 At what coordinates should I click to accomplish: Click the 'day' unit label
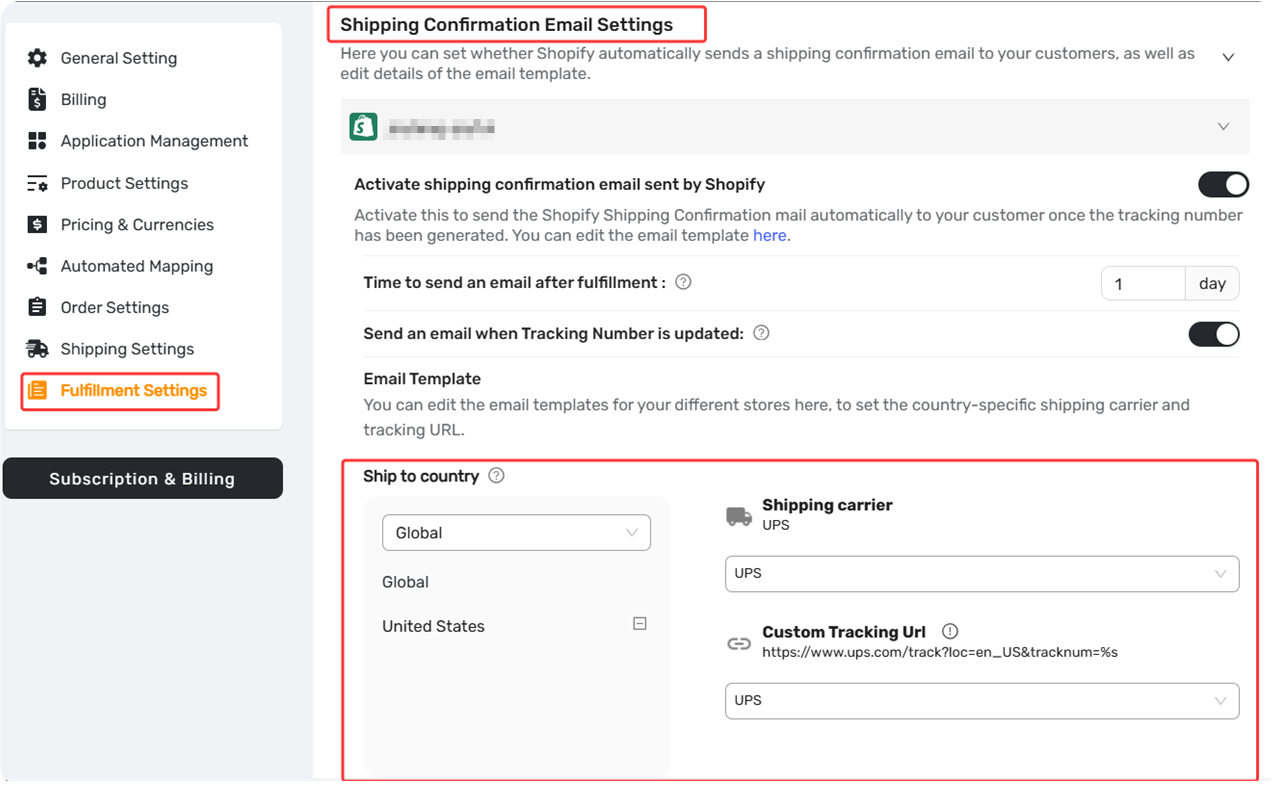point(1212,284)
